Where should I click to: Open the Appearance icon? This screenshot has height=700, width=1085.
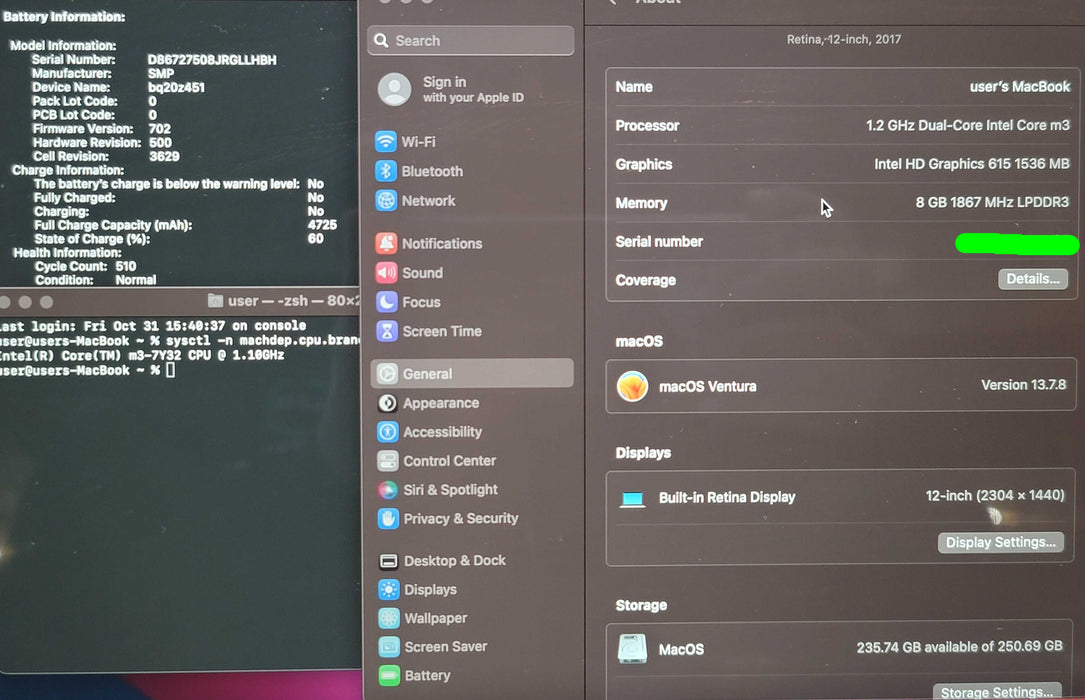pos(388,403)
